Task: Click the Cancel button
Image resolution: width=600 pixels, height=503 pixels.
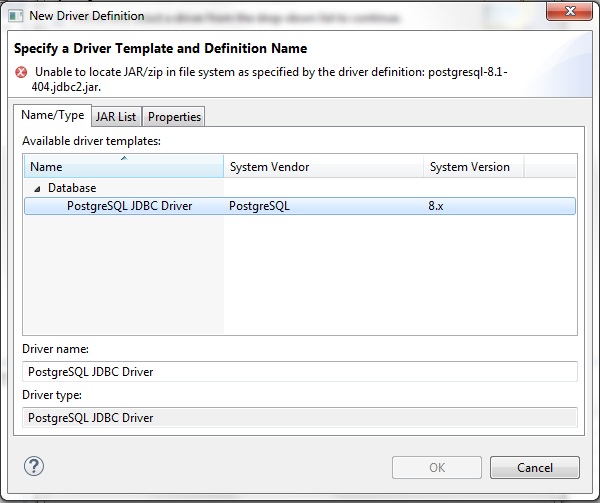Action: (x=535, y=467)
